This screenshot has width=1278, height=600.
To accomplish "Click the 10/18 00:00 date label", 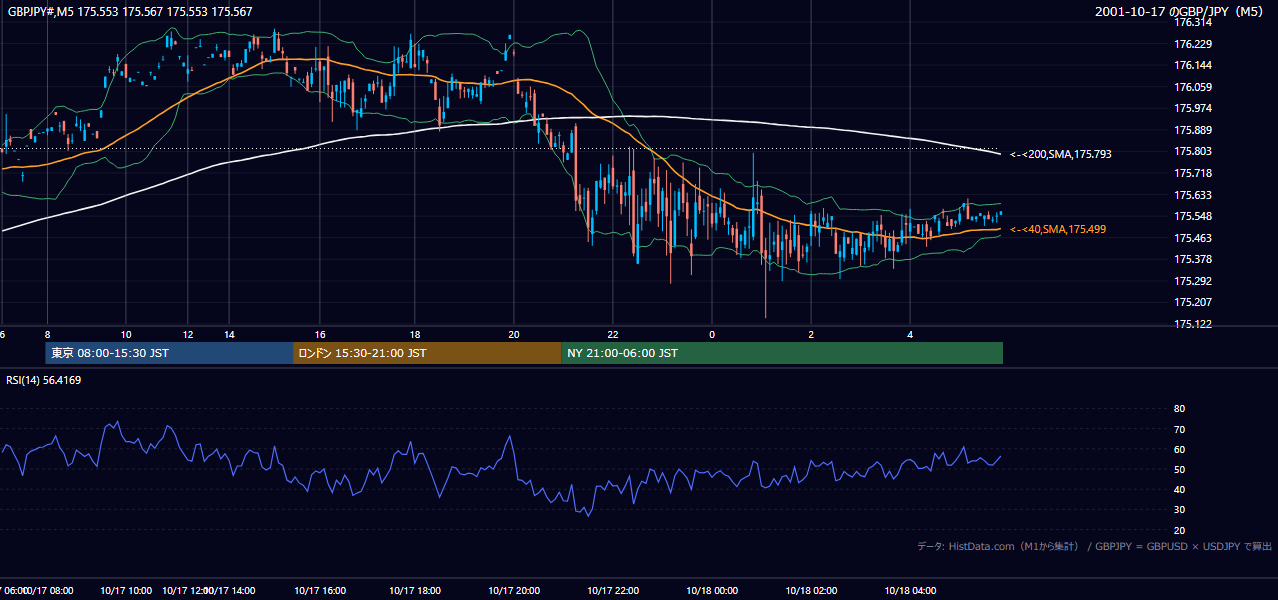I will [x=712, y=591].
